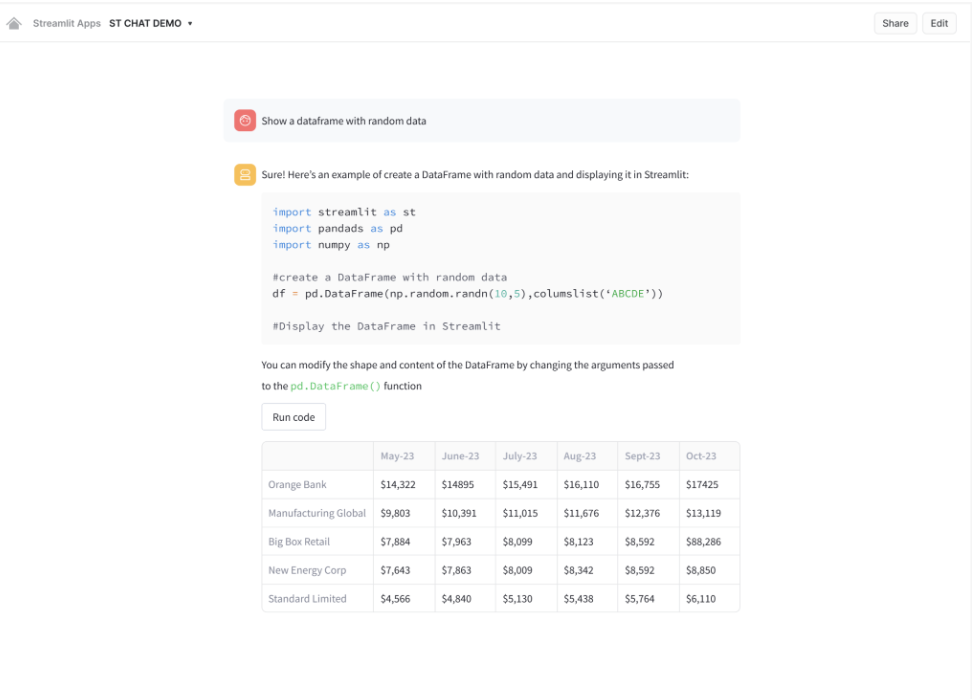Click the Edit button
The width and height of the screenshot is (973, 699).
[939, 24]
